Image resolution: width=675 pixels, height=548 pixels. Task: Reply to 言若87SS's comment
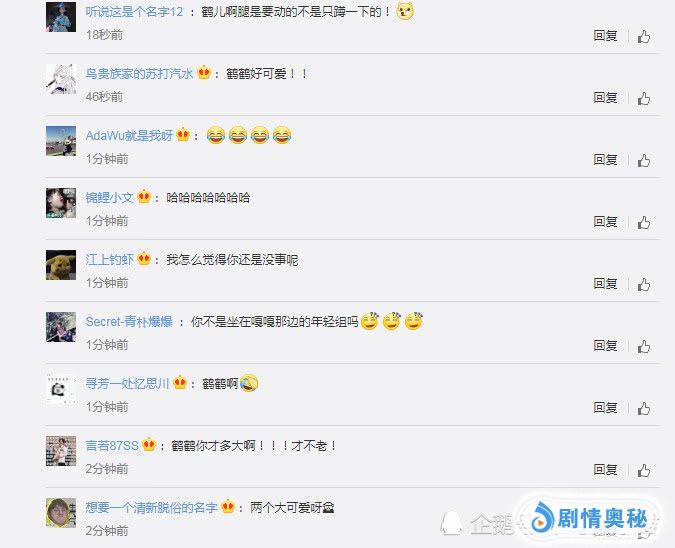click(x=605, y=470)
